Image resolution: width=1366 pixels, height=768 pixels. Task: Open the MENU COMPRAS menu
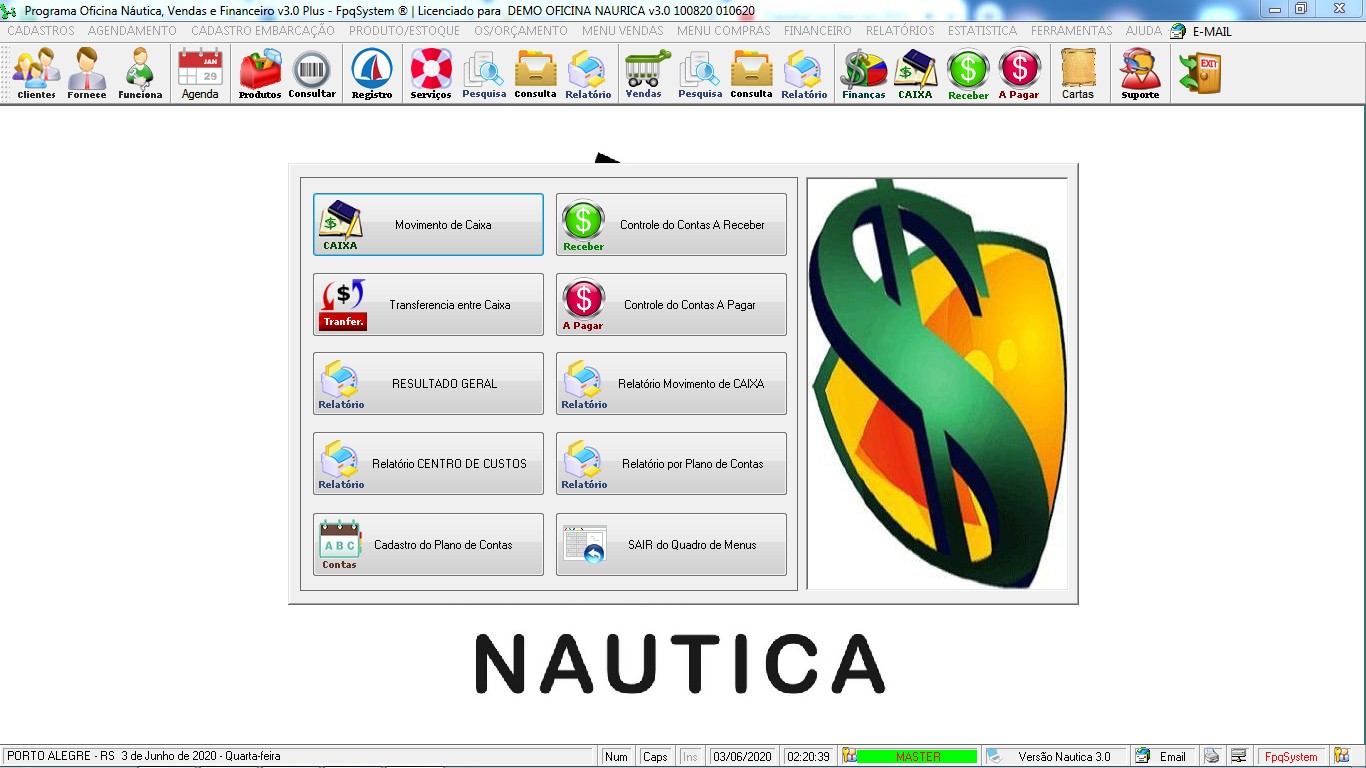coord(724,31)
